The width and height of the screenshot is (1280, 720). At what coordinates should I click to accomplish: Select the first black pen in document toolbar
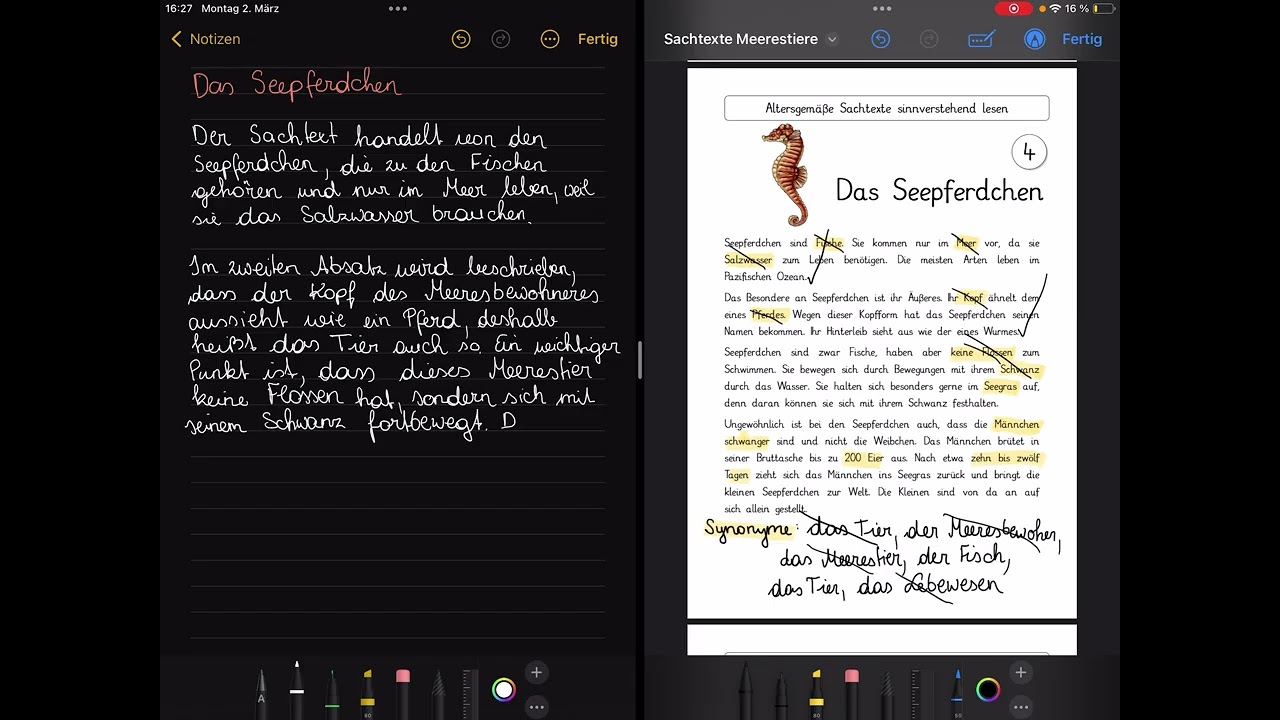click(746, 690)
